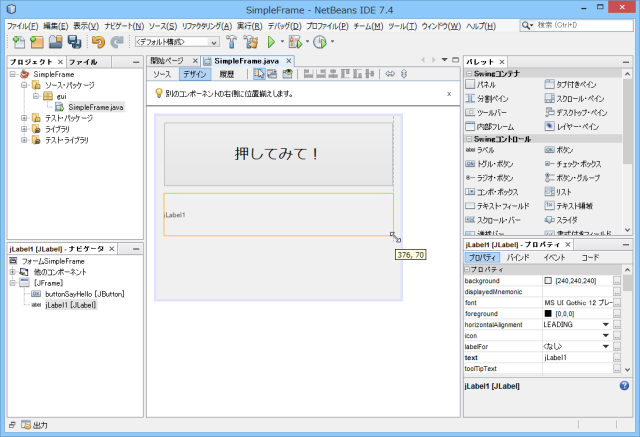Pick the Scroll Pane (スクロール・ペイン) container
The image size is (640, 437).
pos(575,98)
